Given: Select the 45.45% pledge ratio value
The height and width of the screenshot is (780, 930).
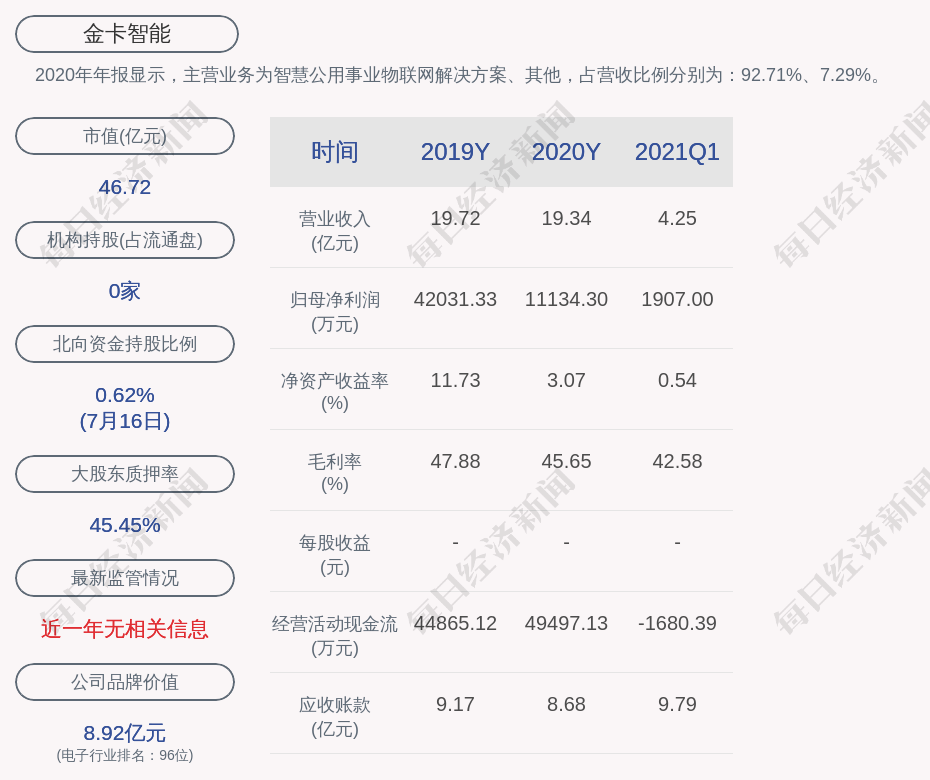Looking at the screenshot, I should tap(124, 524).
